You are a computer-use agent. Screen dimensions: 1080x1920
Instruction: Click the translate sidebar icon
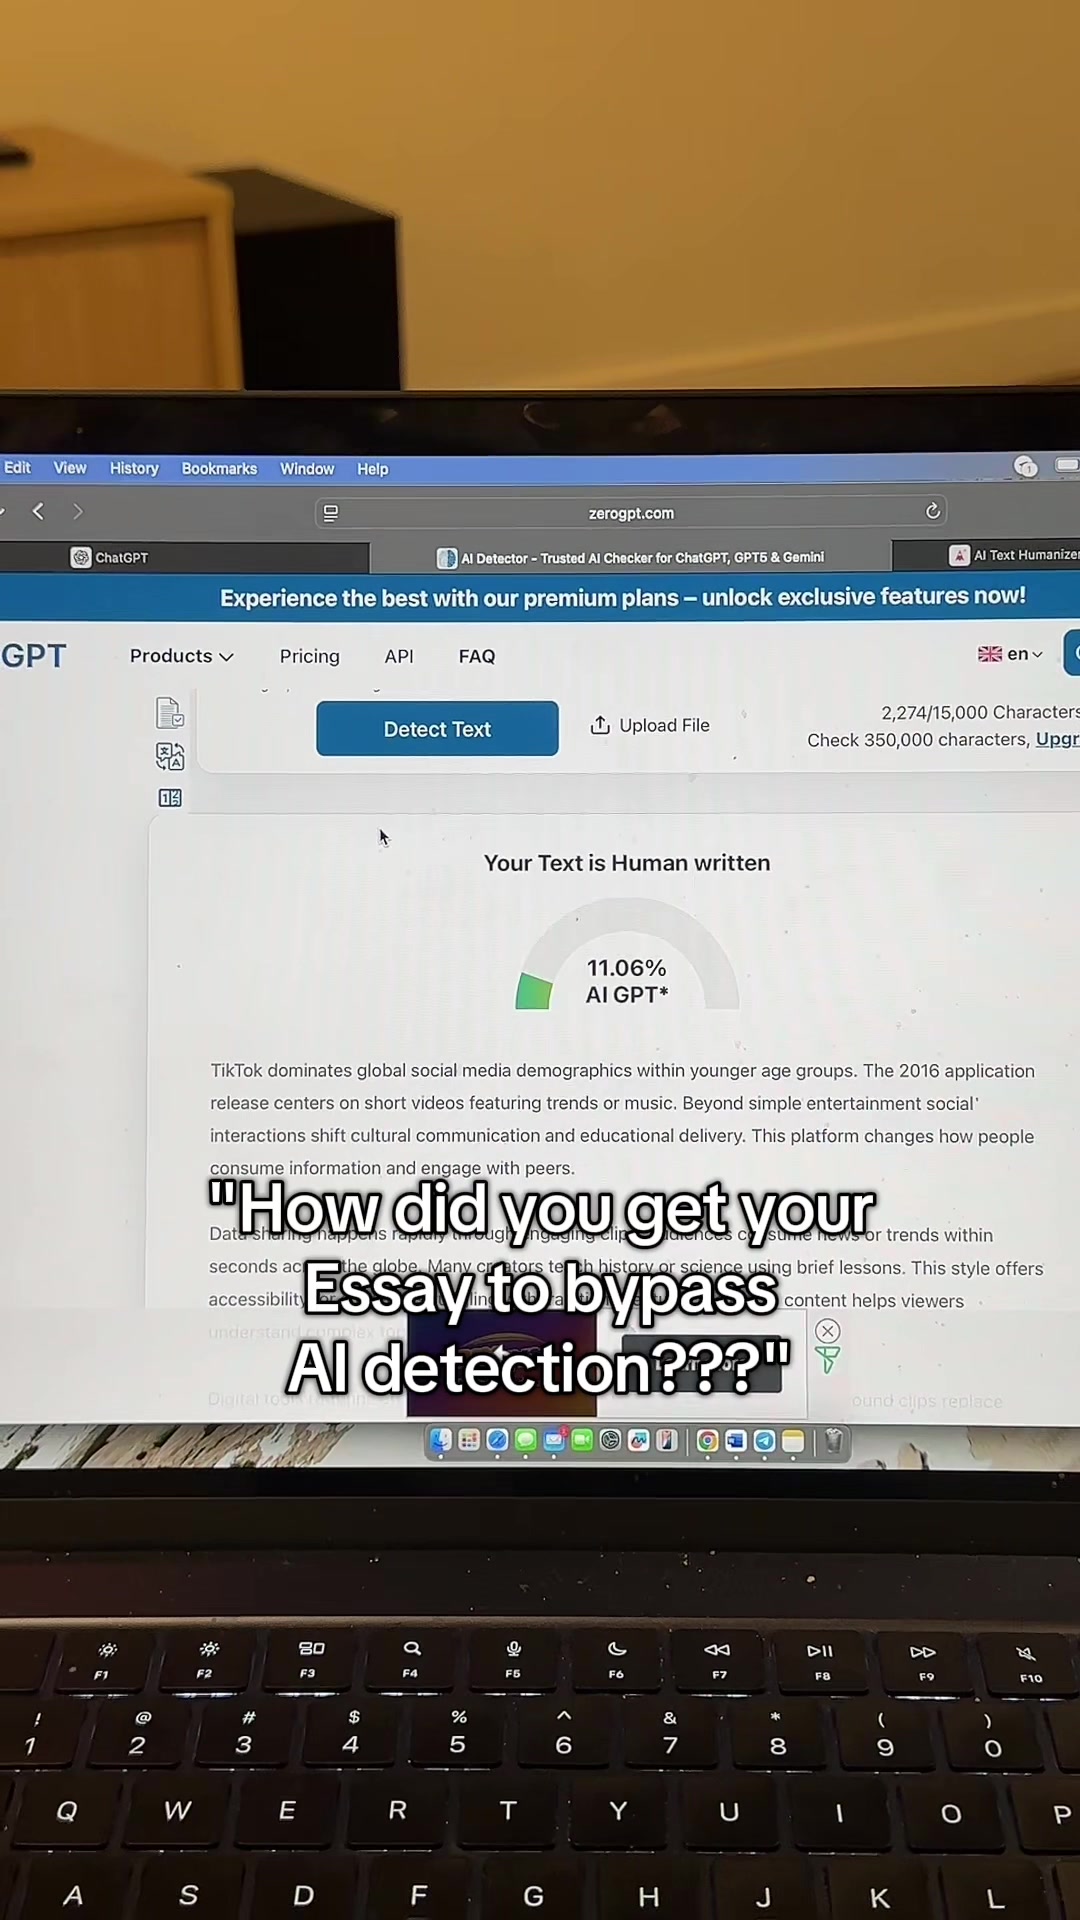point(170,756)
